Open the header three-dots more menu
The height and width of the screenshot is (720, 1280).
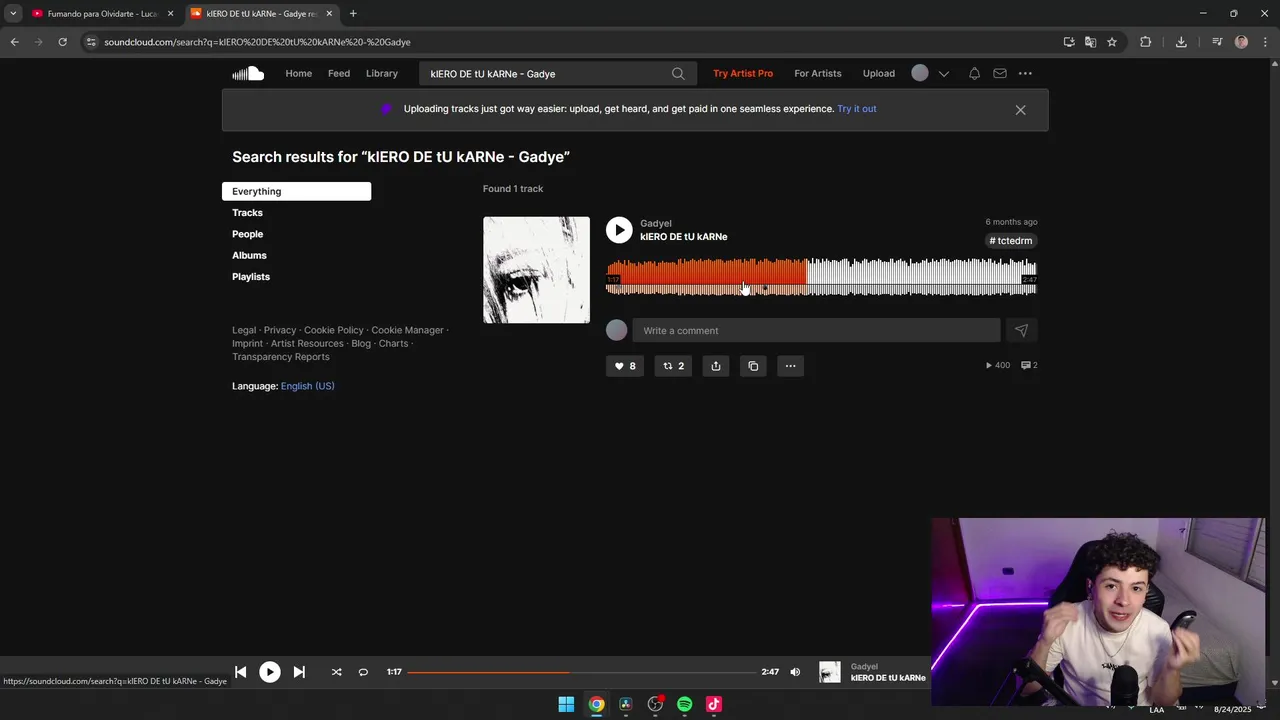tap(1025, 73)
